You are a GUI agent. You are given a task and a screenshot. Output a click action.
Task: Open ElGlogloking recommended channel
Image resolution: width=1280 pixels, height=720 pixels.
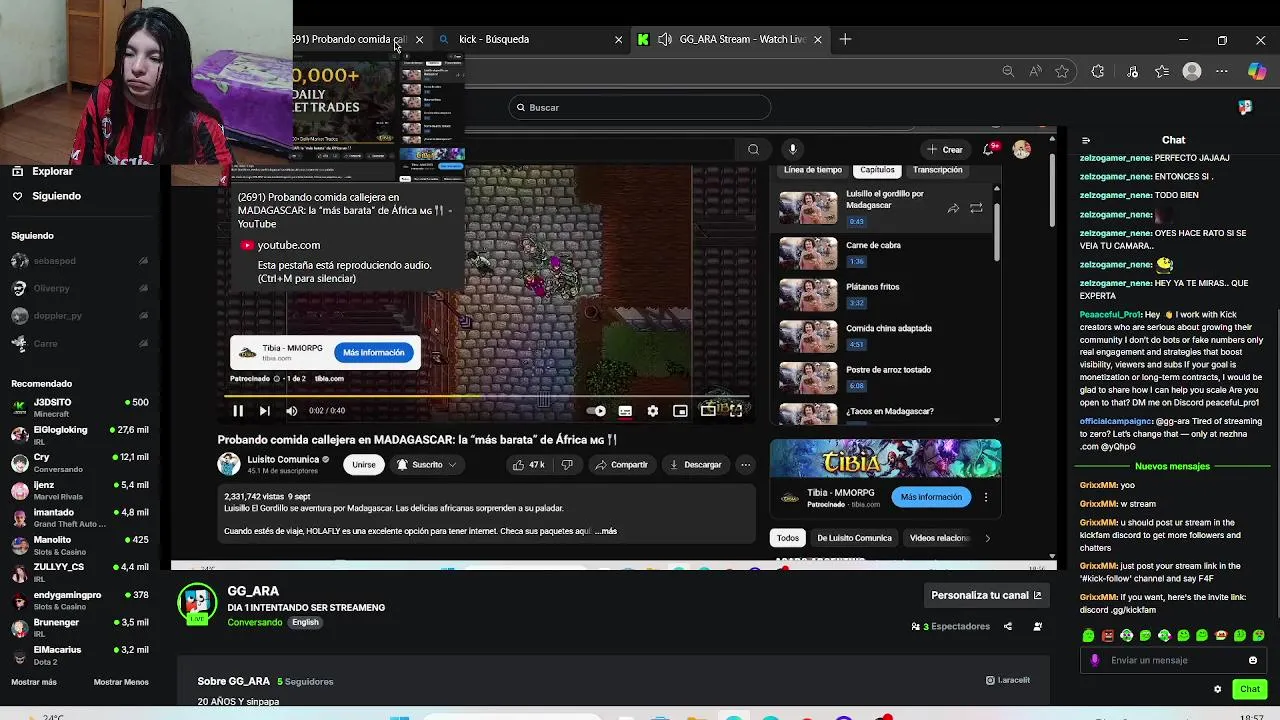click(x=80, y=435)
